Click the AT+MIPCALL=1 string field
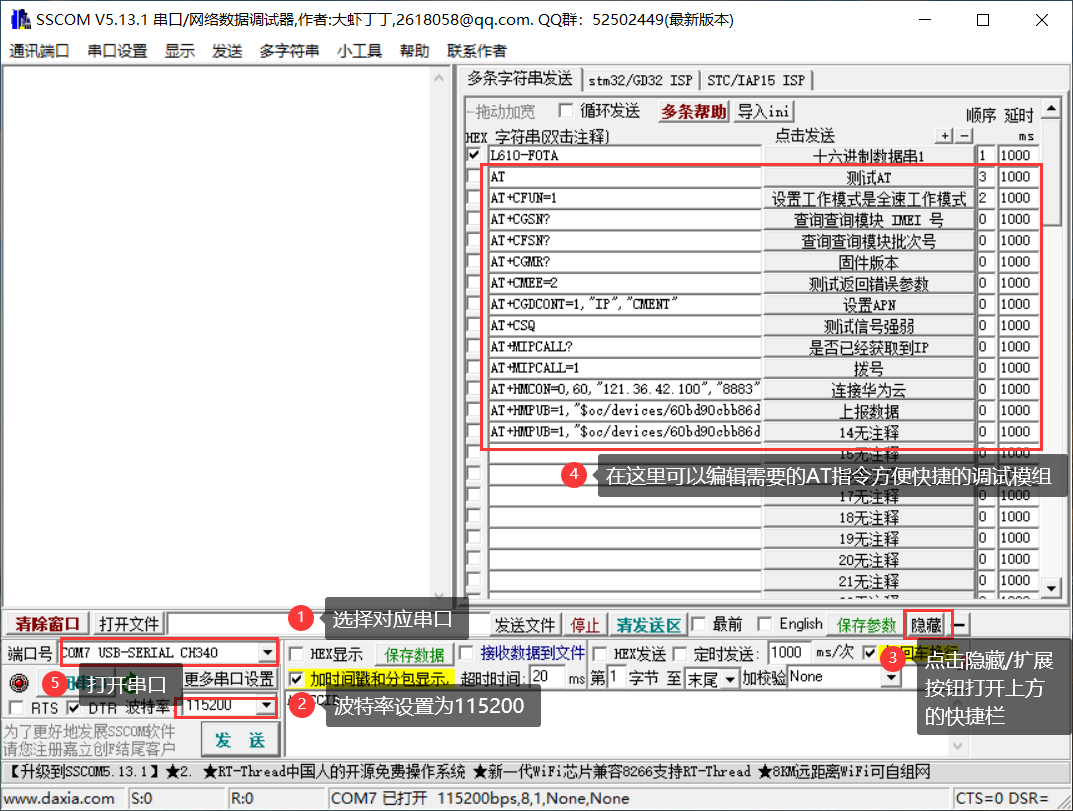Image resolution: width=1073 pixels, height=811 pixels. (625, 368)
